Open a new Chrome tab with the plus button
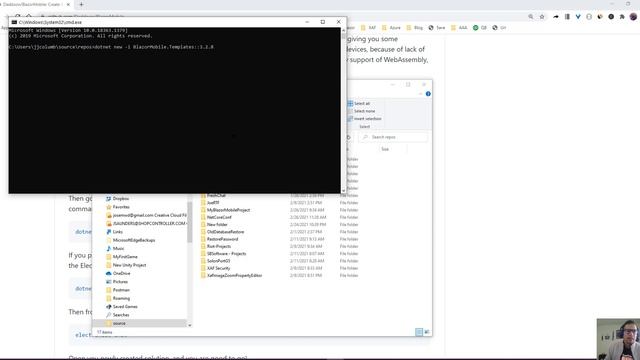Viewport: 640px width, 360px height. pyautogui.click(x=81, y=4)
